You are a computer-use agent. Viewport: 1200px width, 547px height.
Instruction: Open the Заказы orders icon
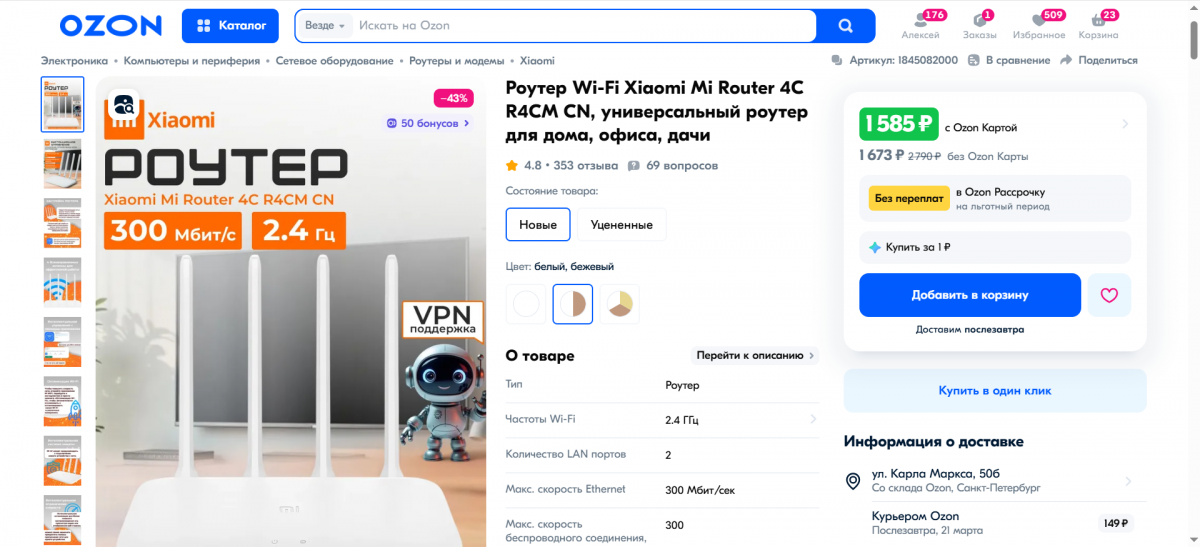click(980, 19)
